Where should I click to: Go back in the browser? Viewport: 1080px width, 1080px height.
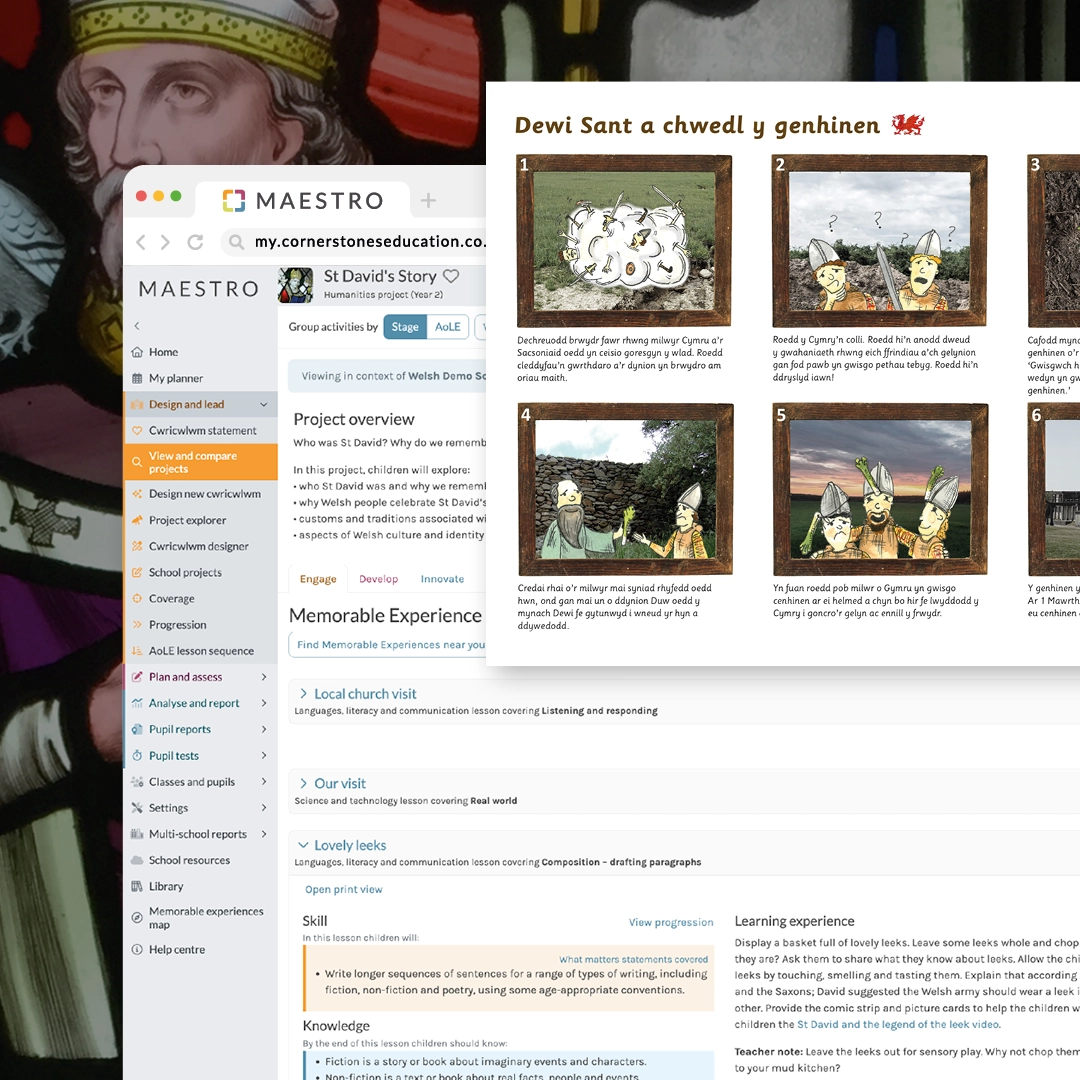tap(141, 242)
